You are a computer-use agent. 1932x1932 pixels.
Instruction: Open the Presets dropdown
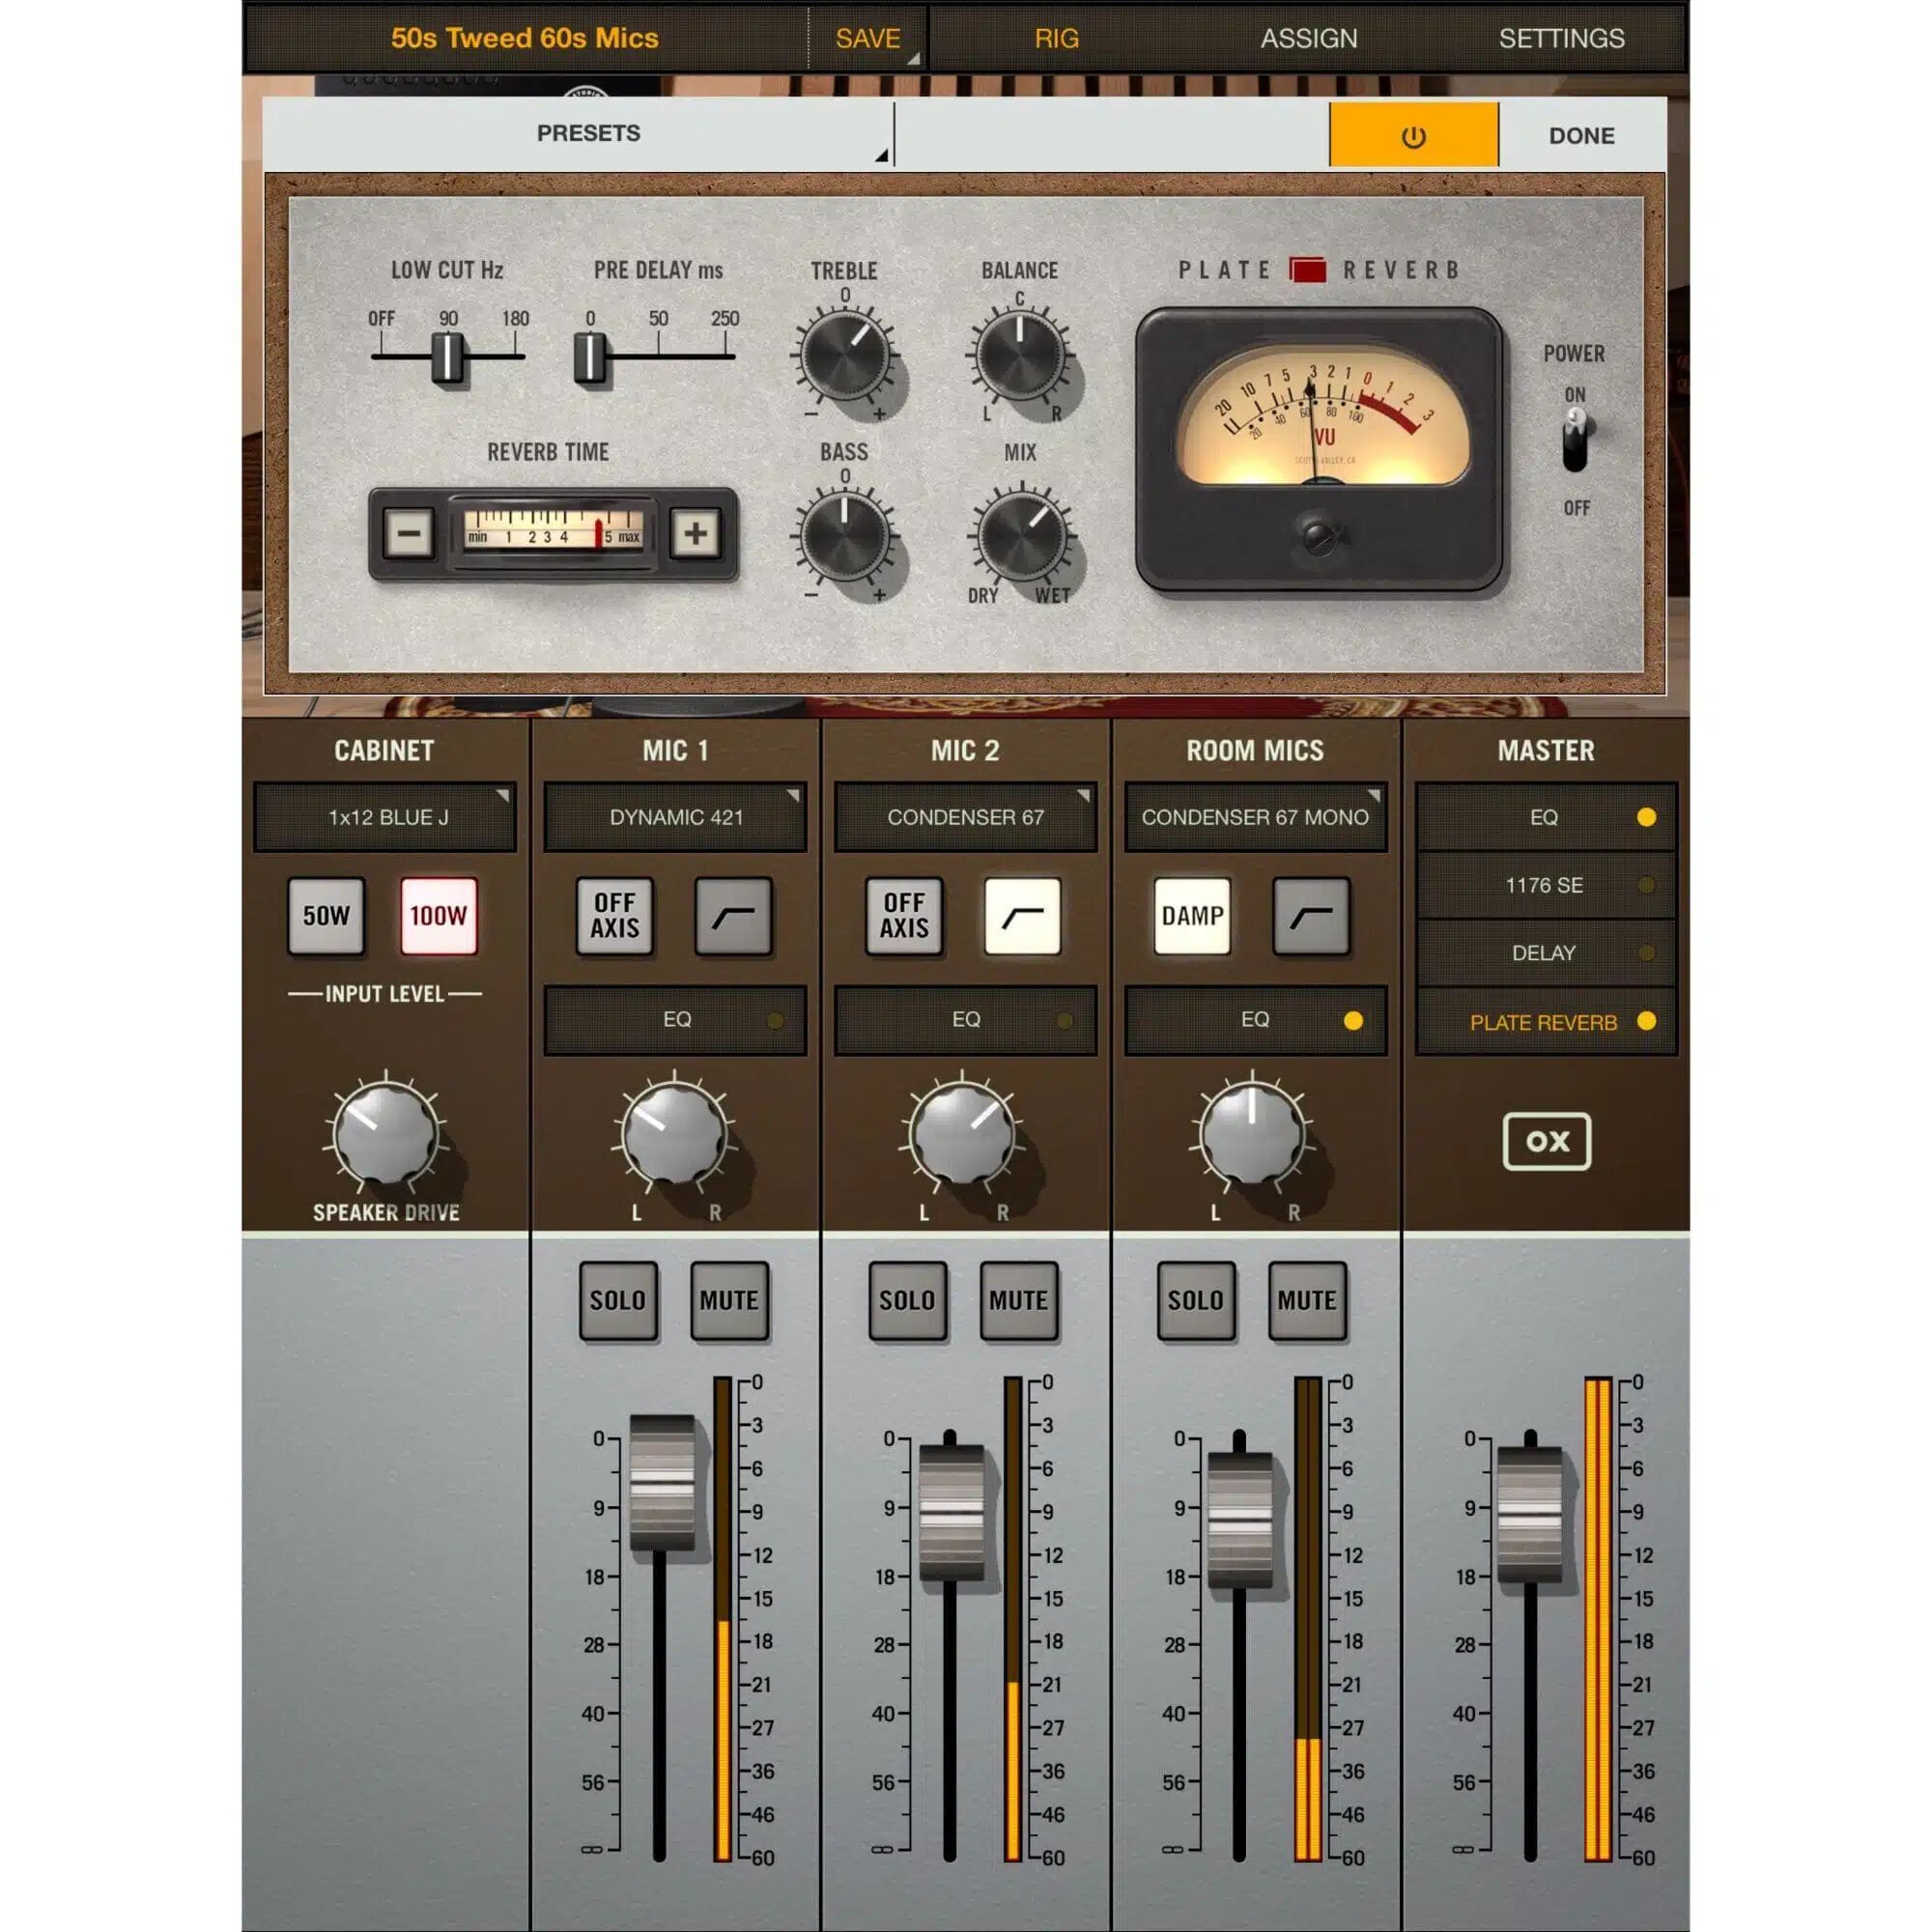tap(588, 134)
